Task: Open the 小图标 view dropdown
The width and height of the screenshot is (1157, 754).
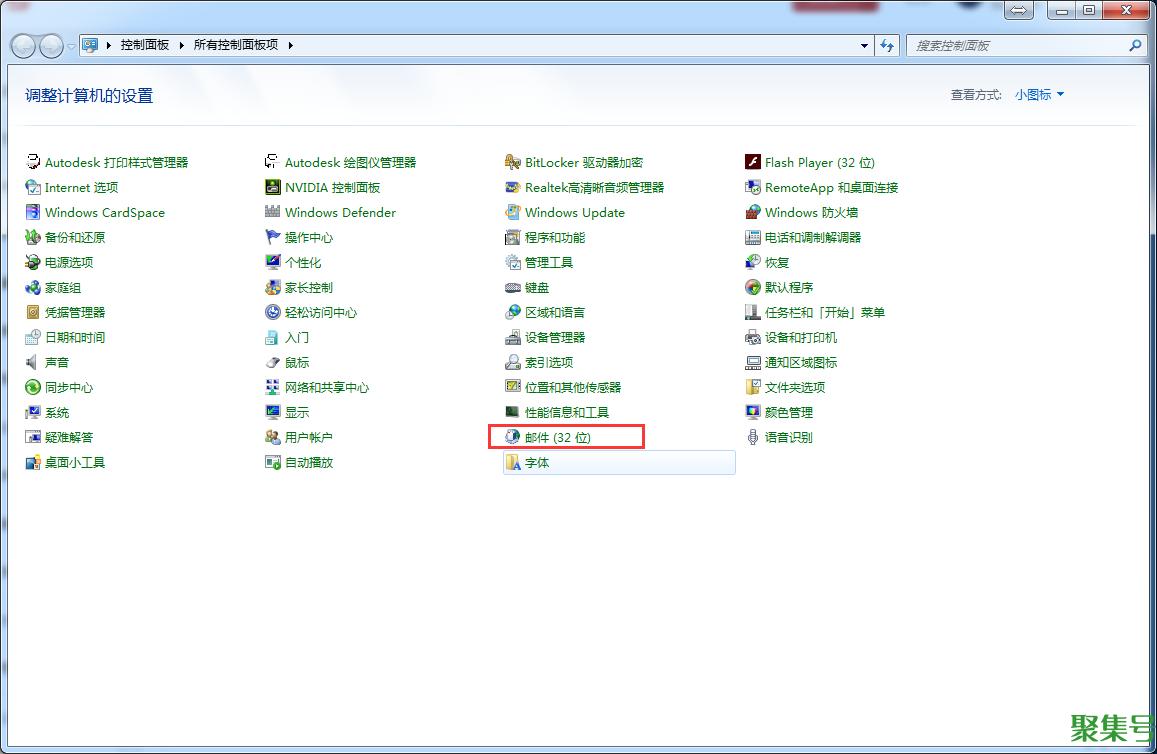Action: click(1038, 94)
